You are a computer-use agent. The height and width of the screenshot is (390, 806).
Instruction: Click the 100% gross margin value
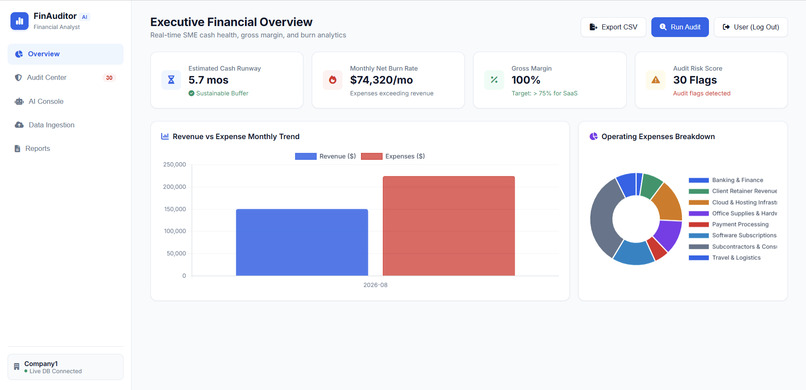pyautogui.click(x=526, y=80)
